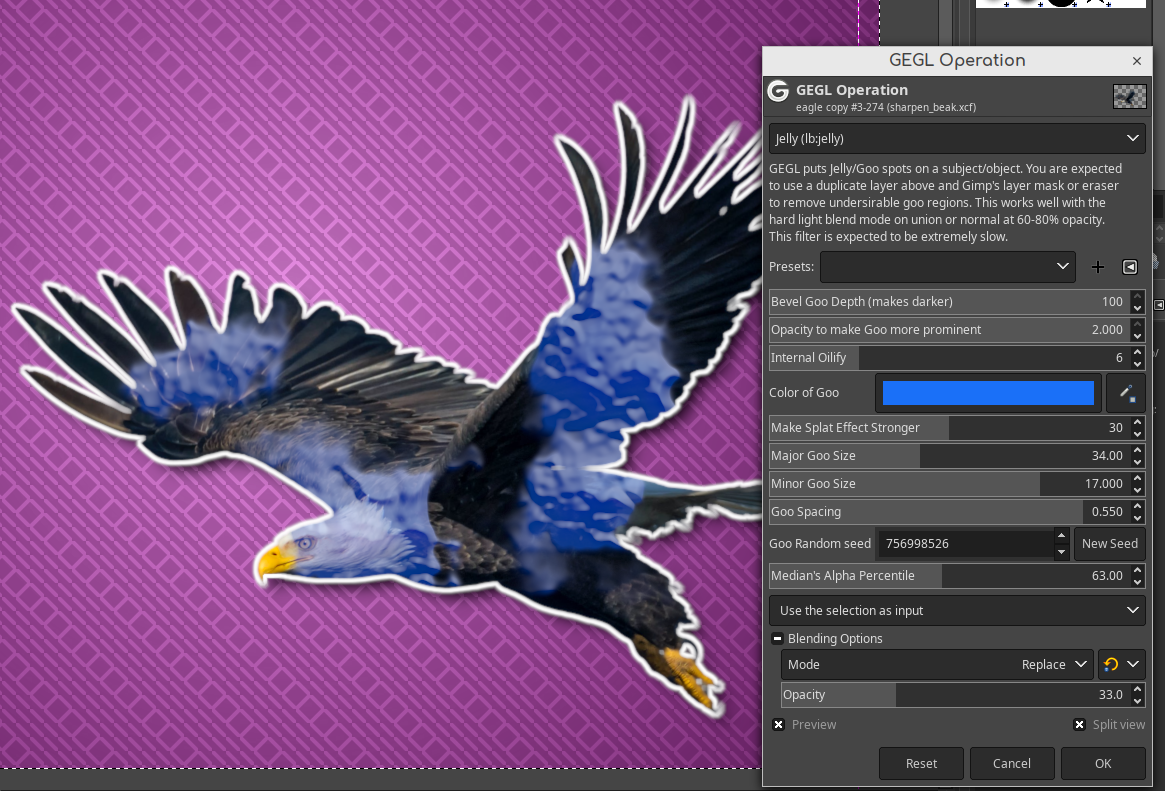Click the eagle layer thumbnail in dialog header
This screenshot has width=1165, height=791.
click(x=1129, y=97)
